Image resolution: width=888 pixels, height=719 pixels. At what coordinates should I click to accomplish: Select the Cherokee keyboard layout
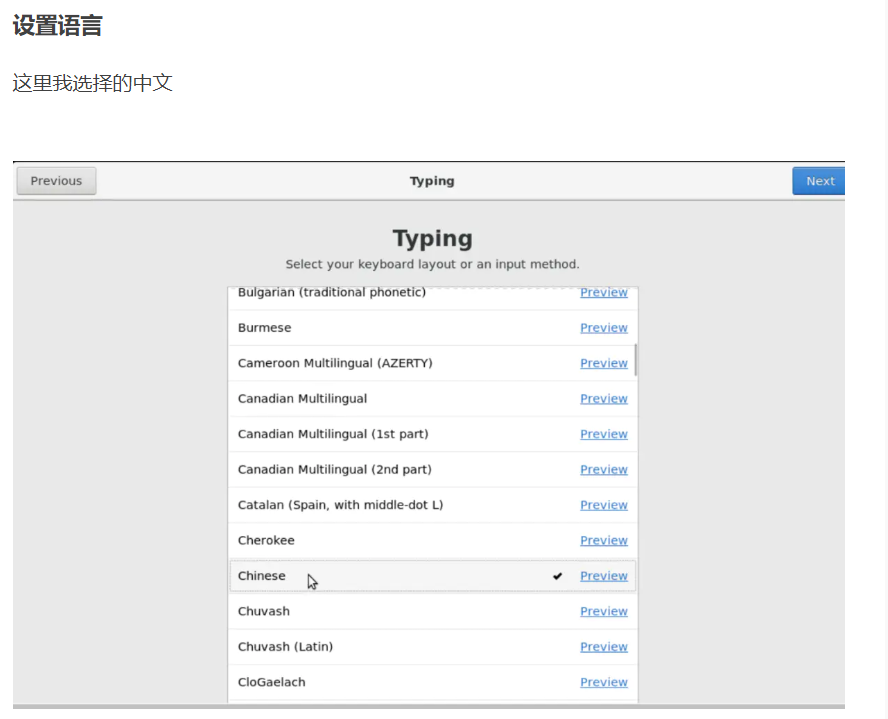[x=433, y=540]
